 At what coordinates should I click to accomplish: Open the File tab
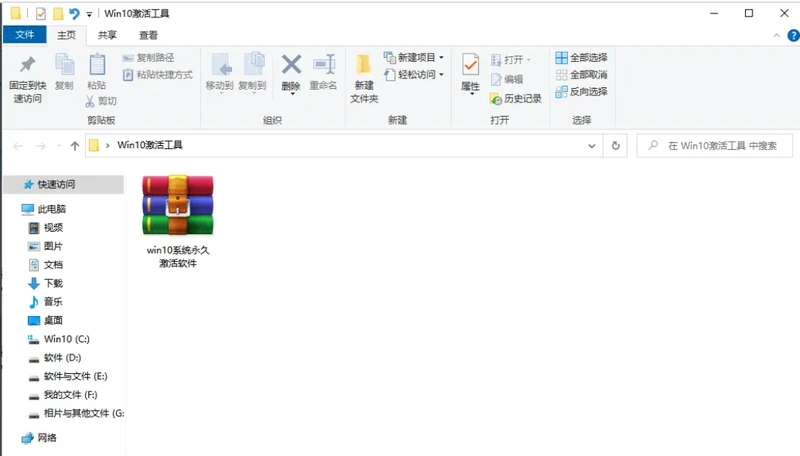click(24, 35)
